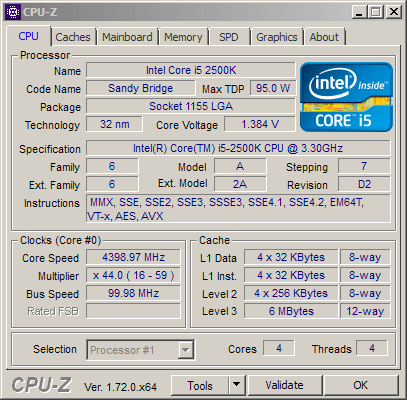Click the OK button
407x400 pixels.
pos(361,386)
